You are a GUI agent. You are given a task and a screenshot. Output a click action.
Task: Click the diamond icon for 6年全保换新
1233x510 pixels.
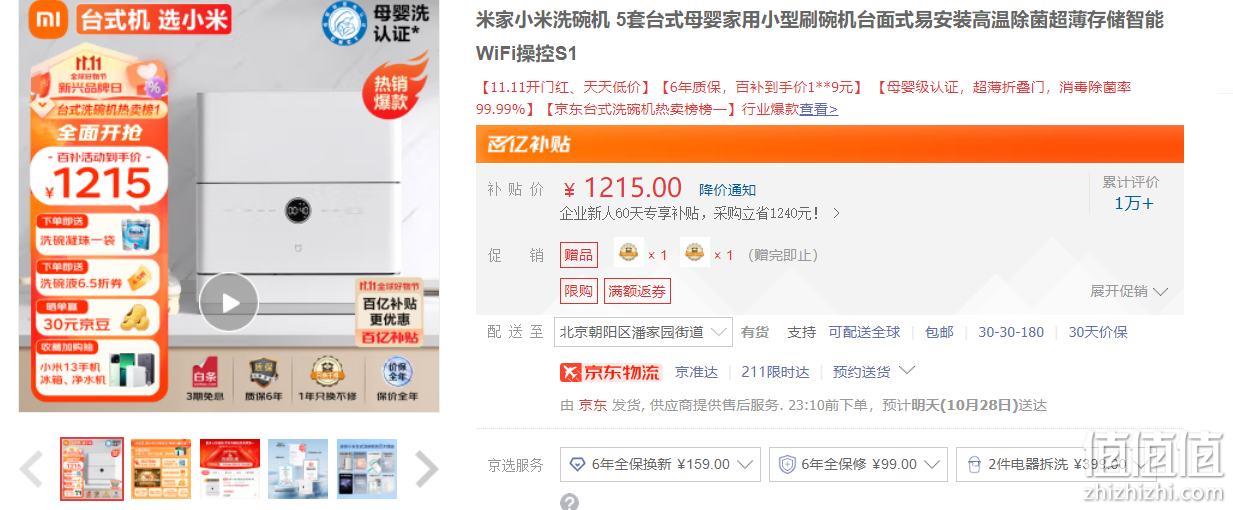tap(577, 464)
